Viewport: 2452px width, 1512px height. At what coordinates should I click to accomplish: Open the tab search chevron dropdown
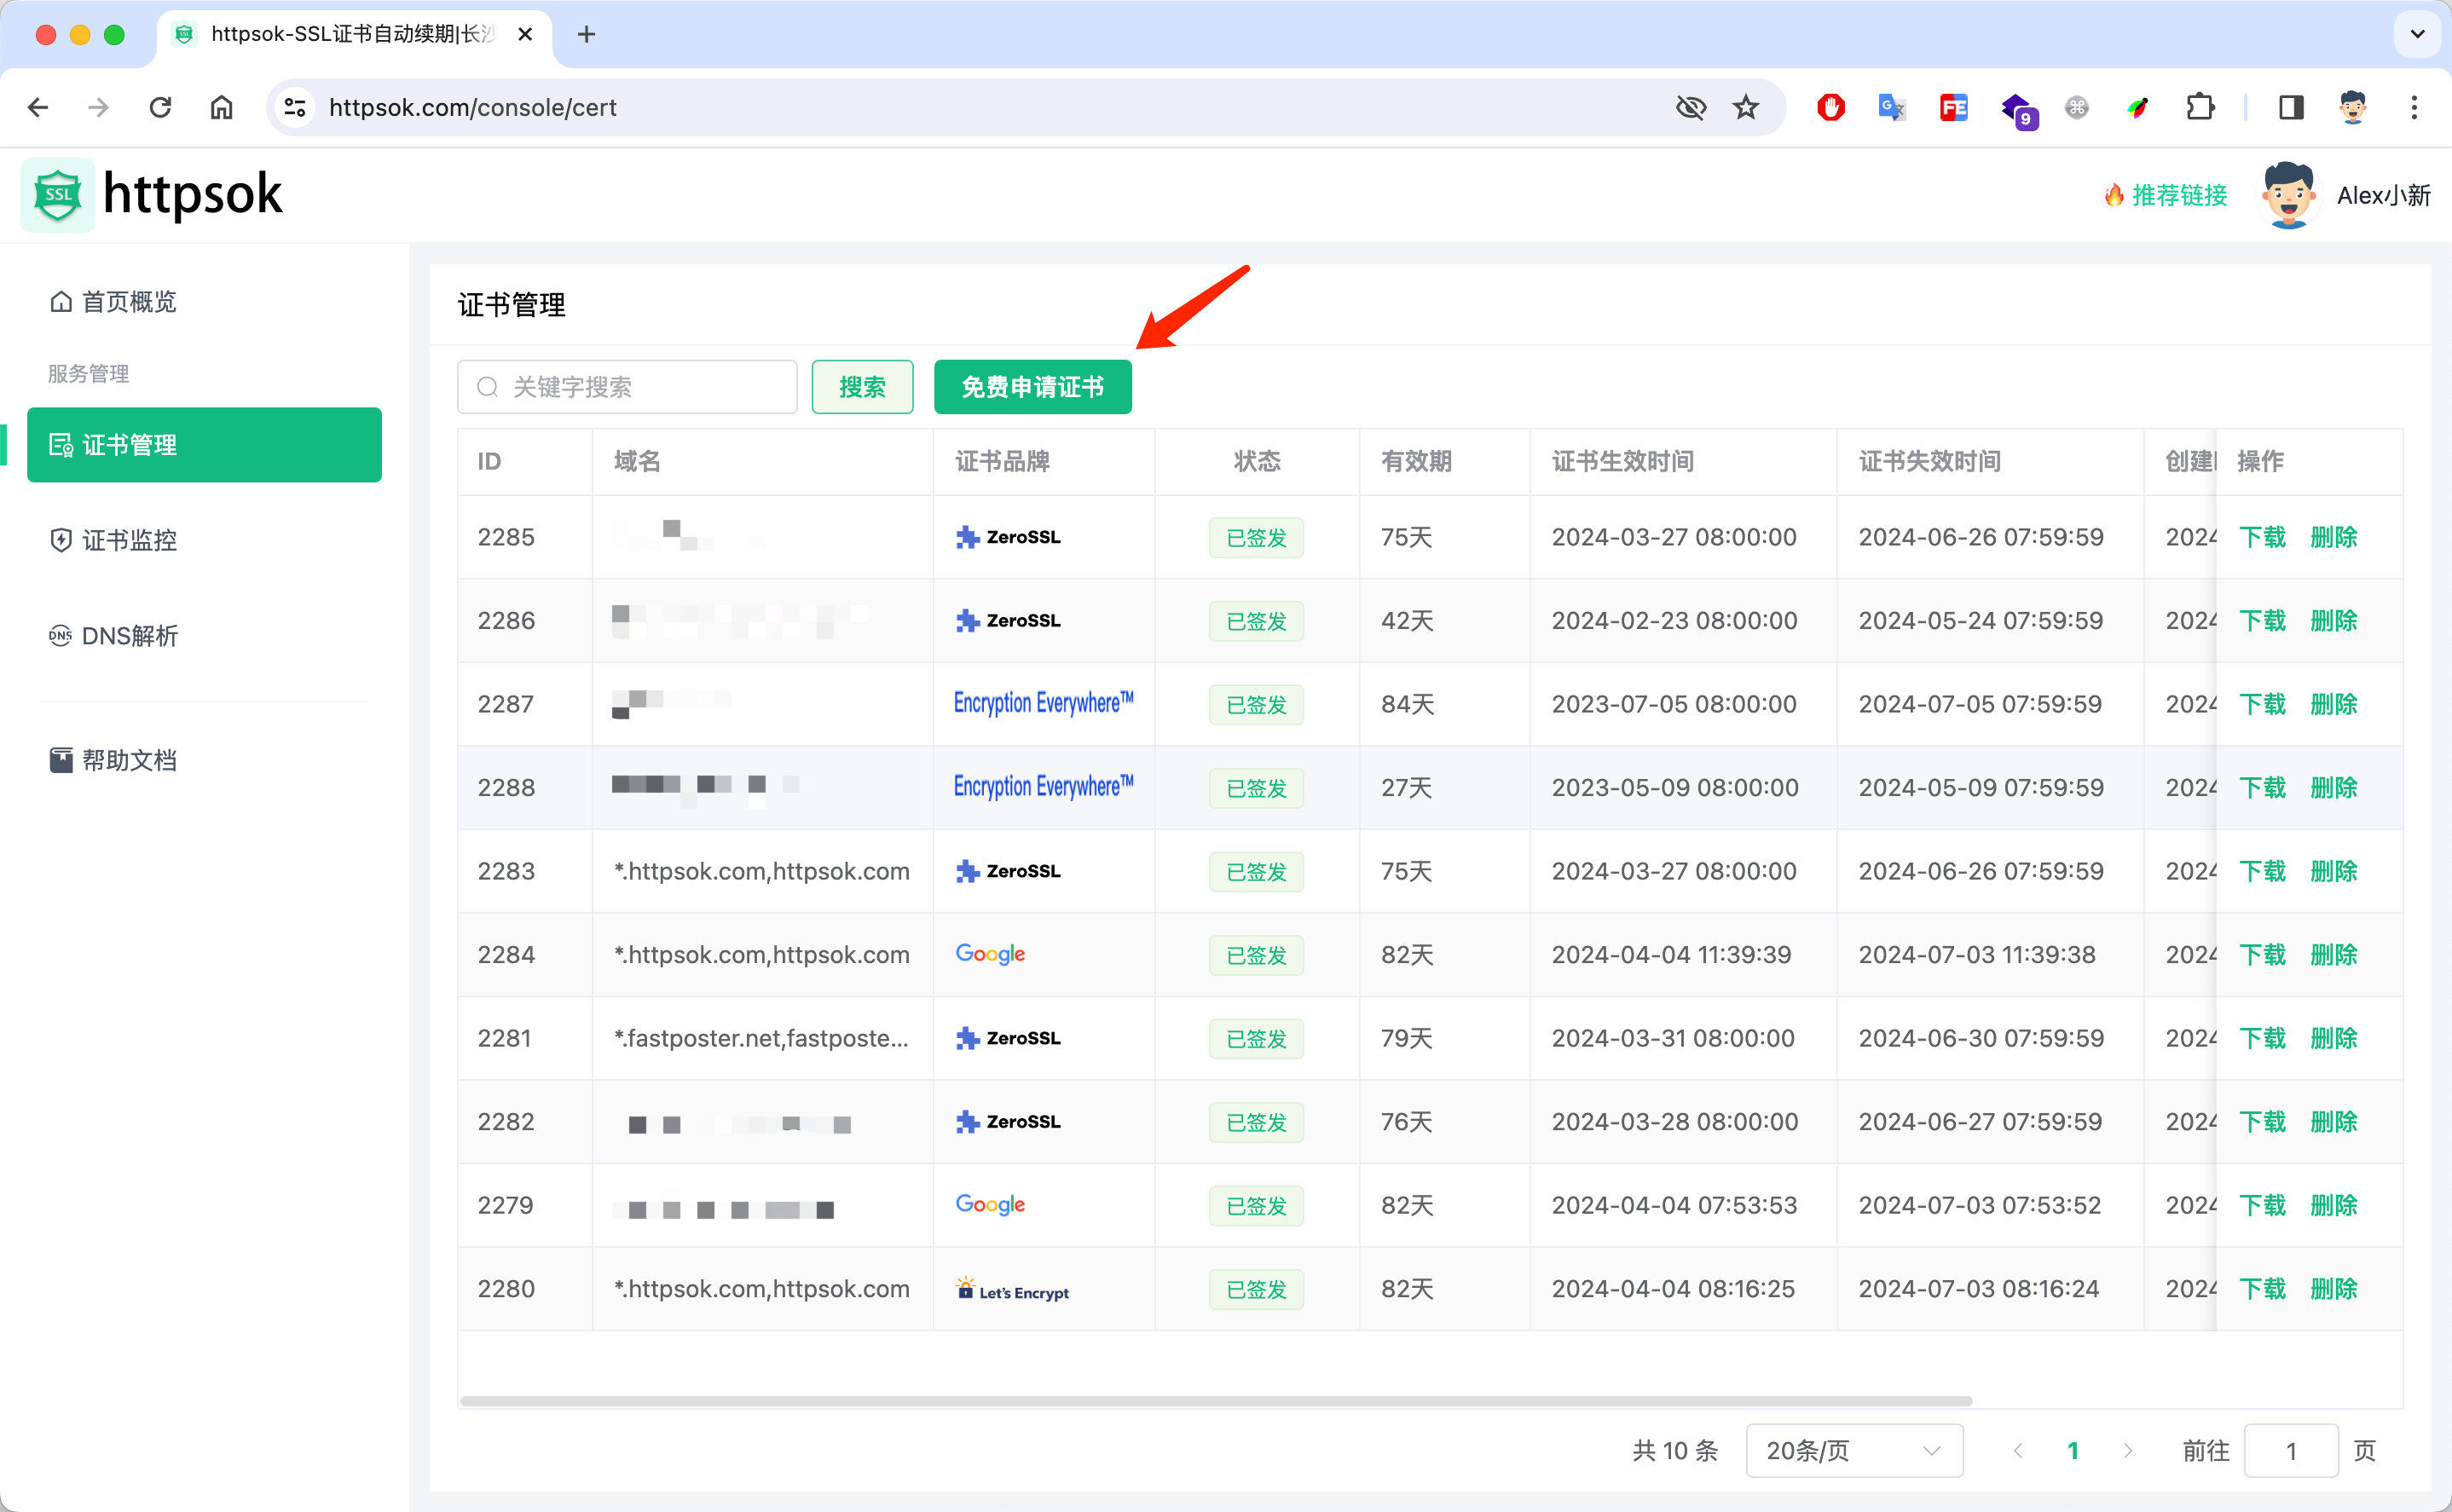click(2417, 35)
